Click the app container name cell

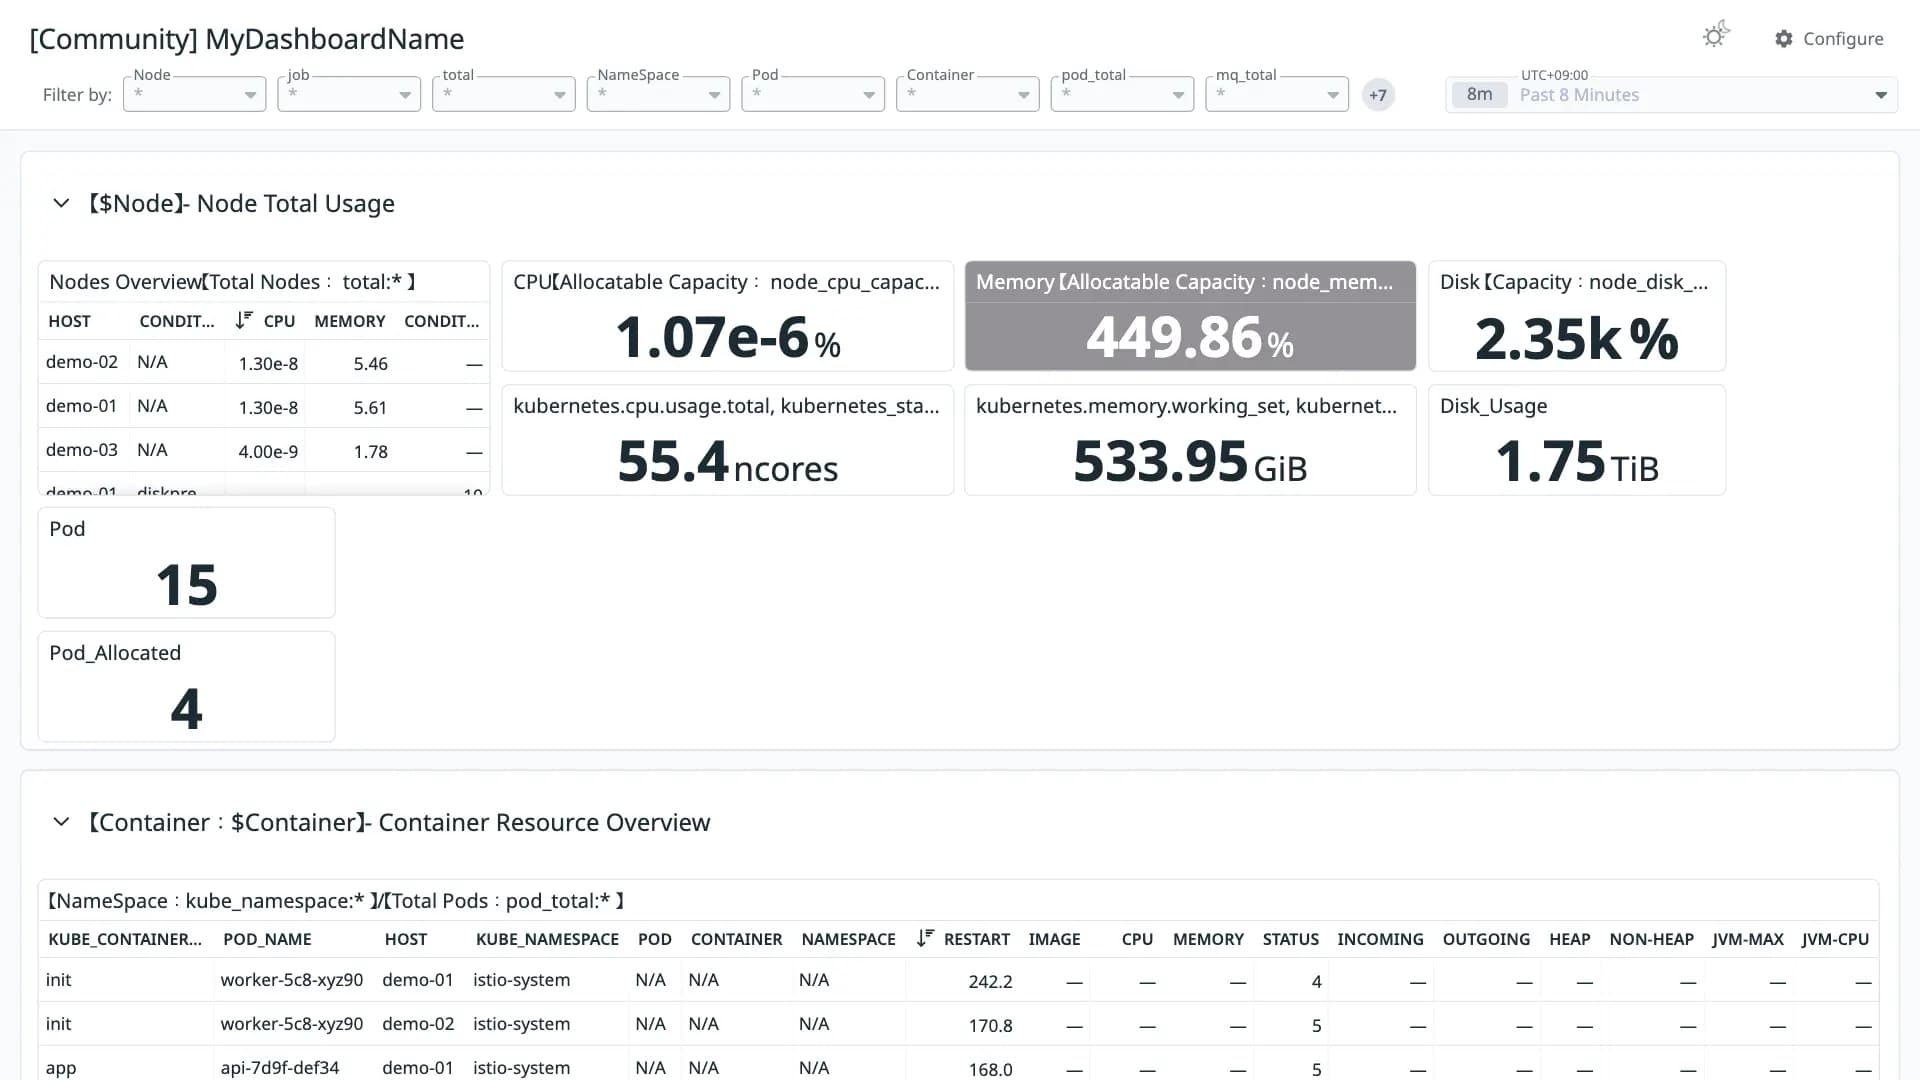pos(61,1068)
